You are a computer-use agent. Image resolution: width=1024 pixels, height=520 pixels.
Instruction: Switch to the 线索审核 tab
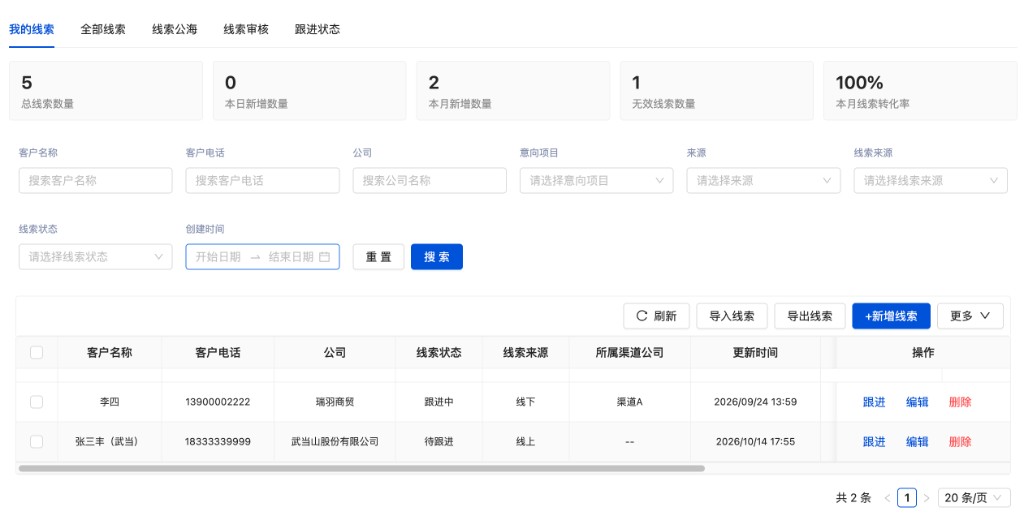(x=246, y=29)
